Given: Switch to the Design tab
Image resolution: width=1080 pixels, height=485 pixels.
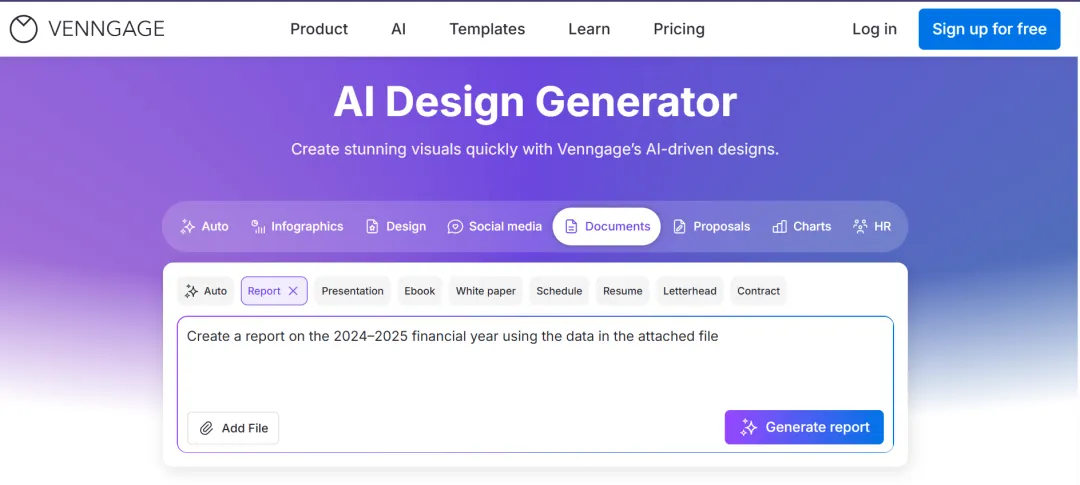Looking at the screenshot, I should coord(396,227).
